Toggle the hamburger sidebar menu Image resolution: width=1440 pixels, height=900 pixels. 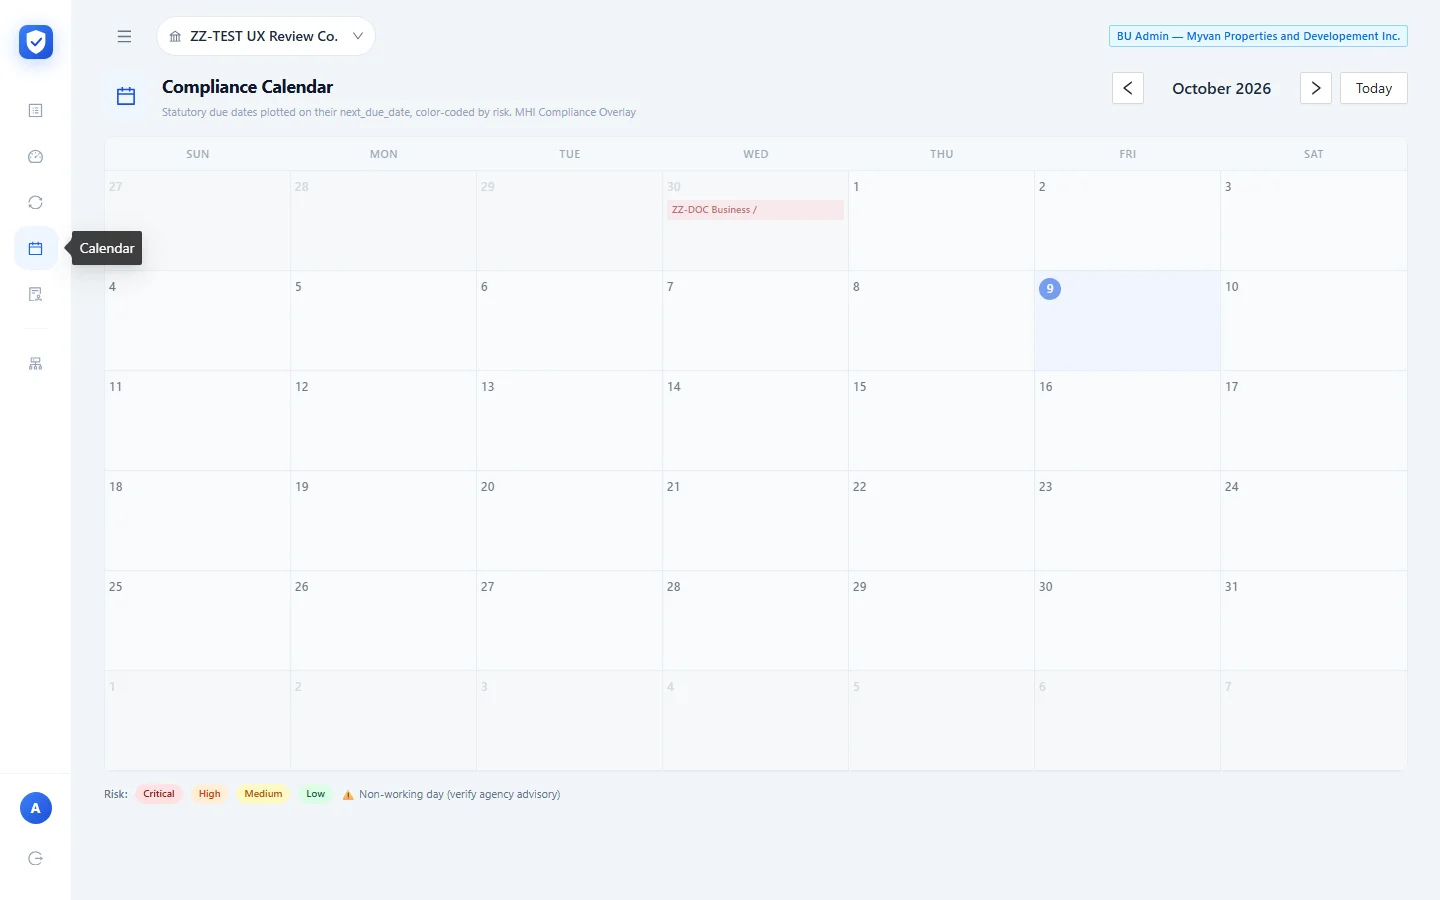coord(124,36)
